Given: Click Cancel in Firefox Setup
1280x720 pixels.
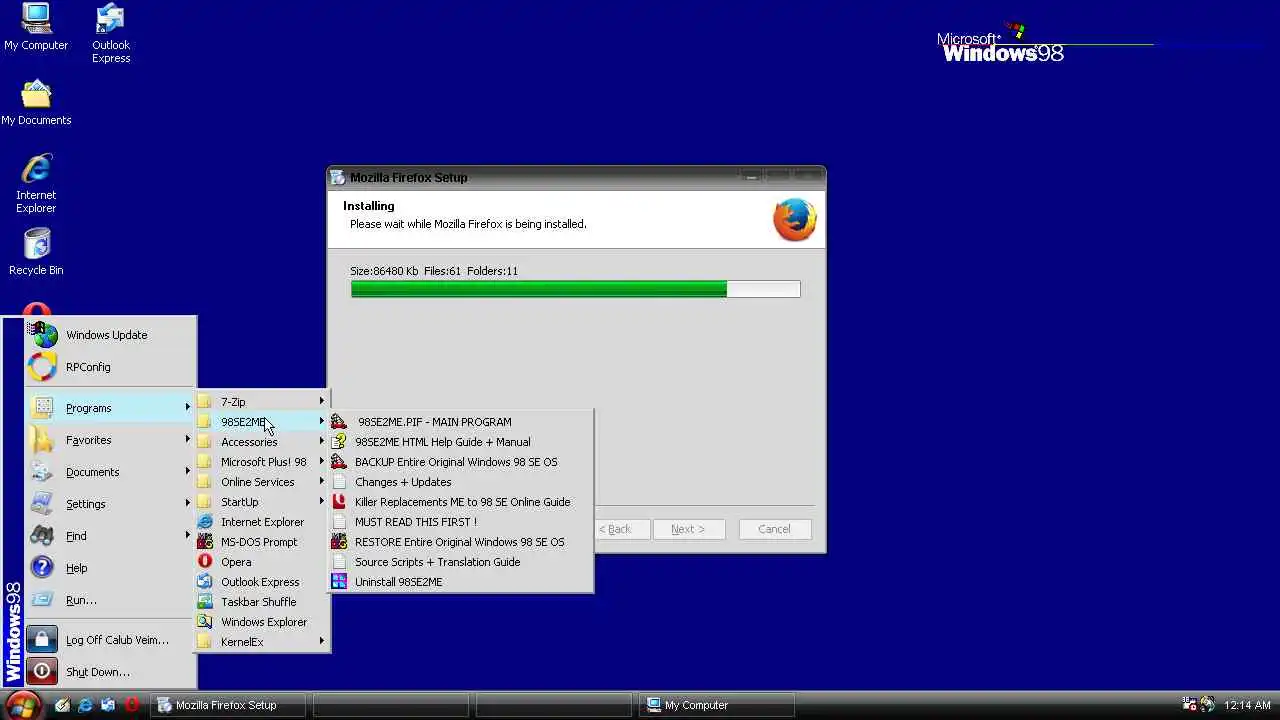Looking at the screenshot, I should click(x=774, y=529).
